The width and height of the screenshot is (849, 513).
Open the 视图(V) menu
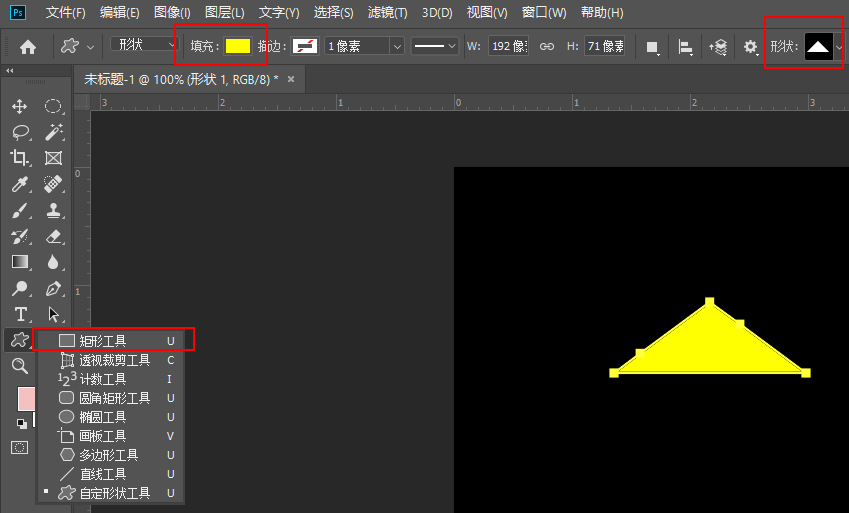click(x=487, y=12)
